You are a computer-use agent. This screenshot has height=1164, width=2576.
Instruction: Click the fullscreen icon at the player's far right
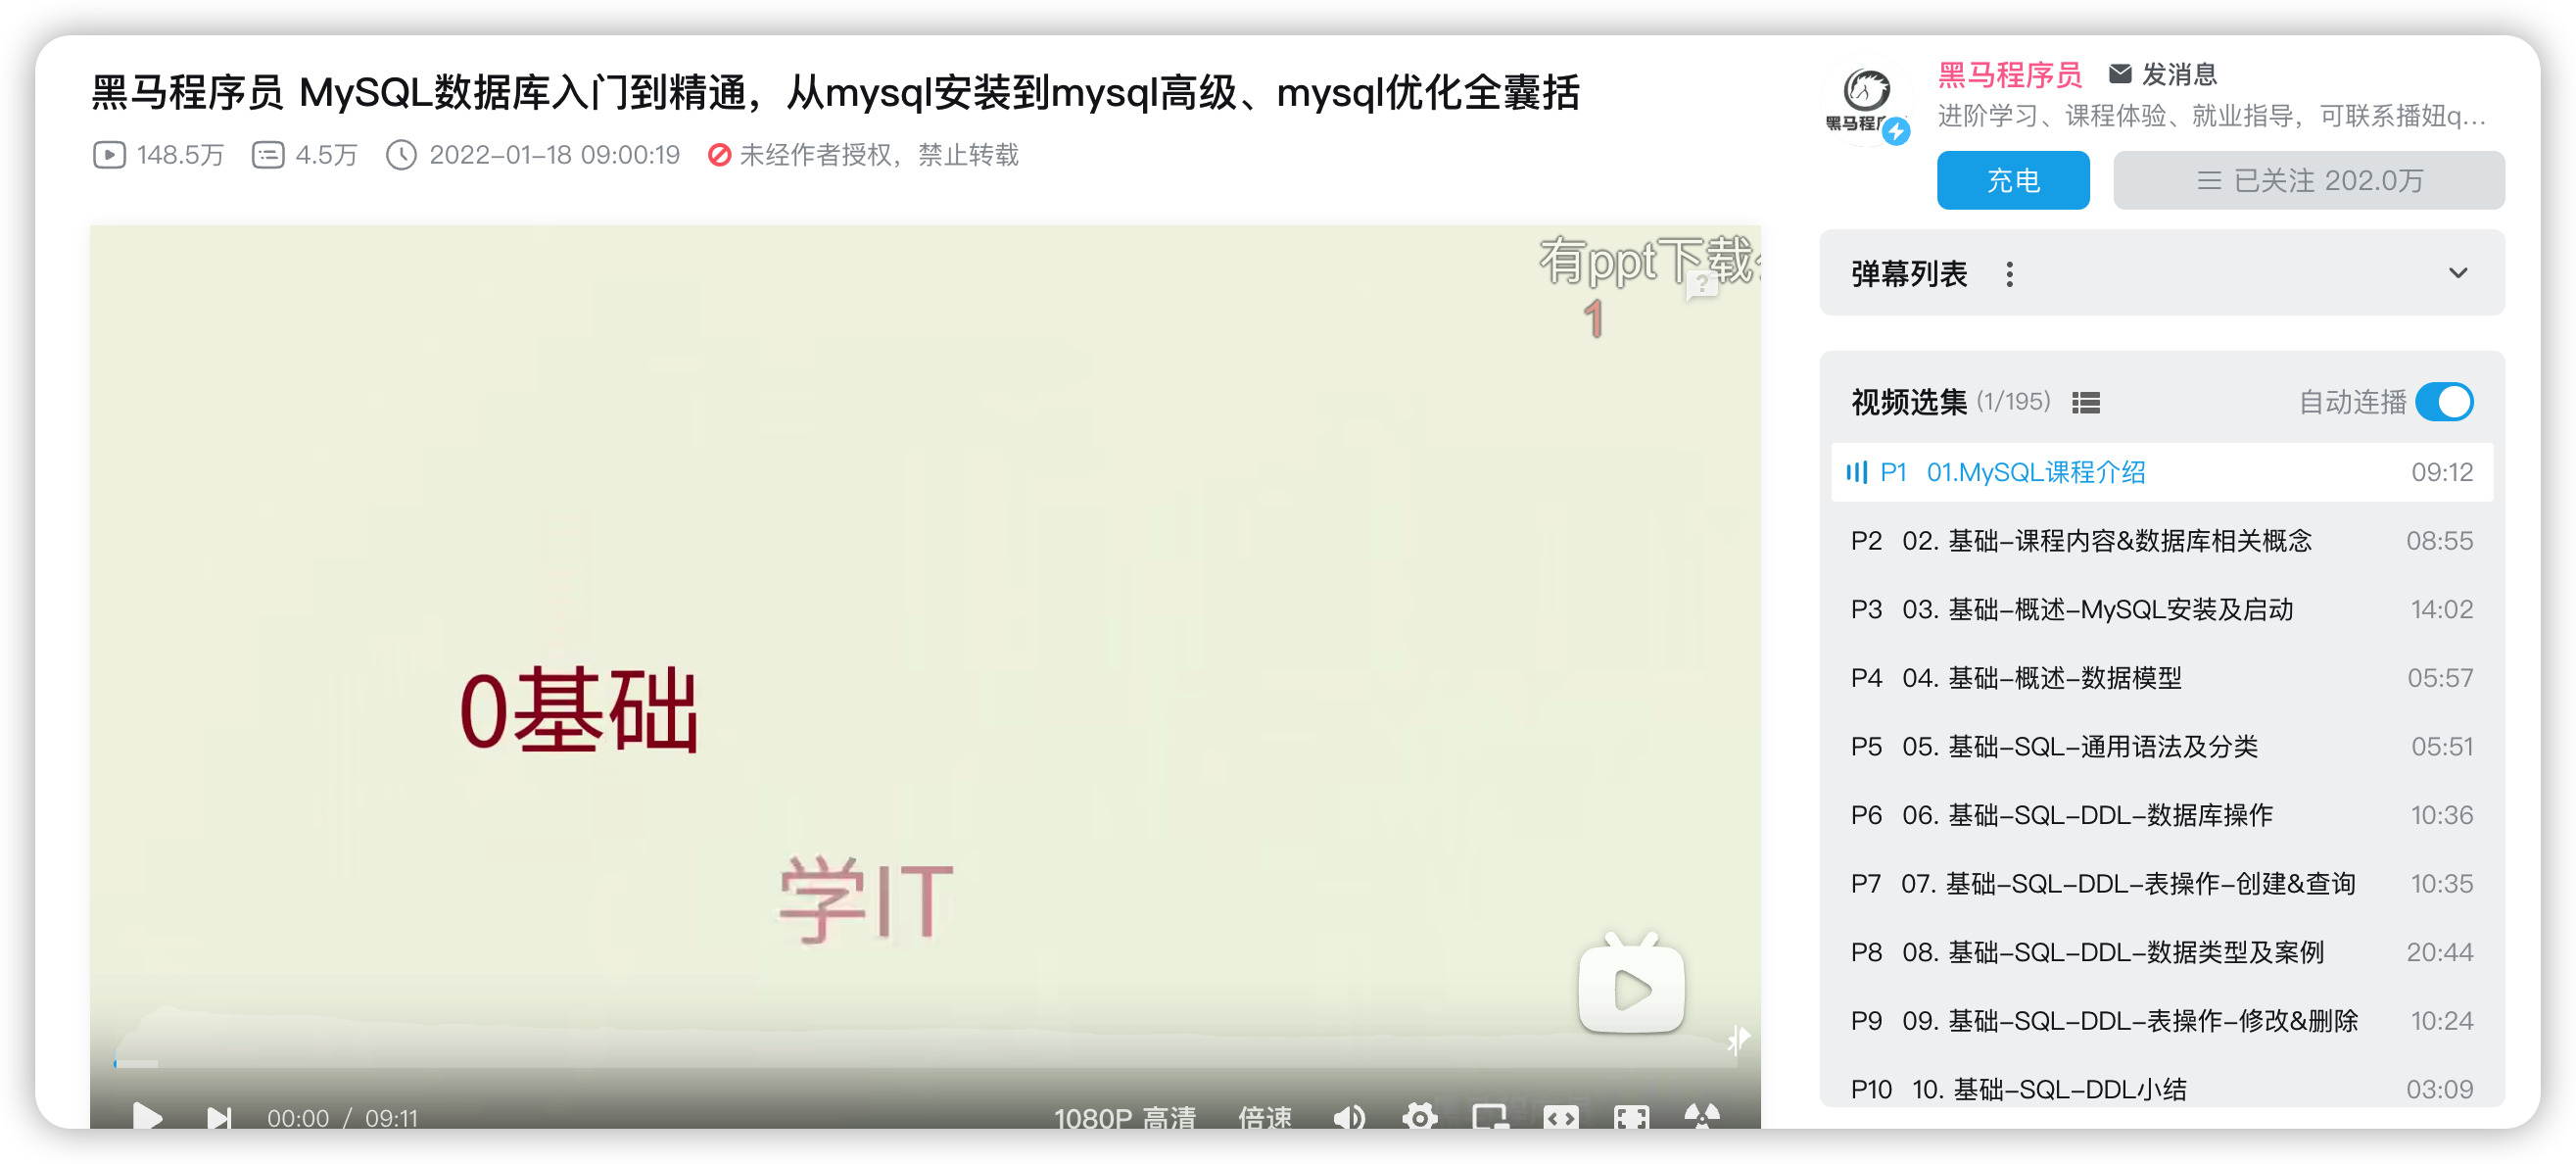[1702, 1117]
